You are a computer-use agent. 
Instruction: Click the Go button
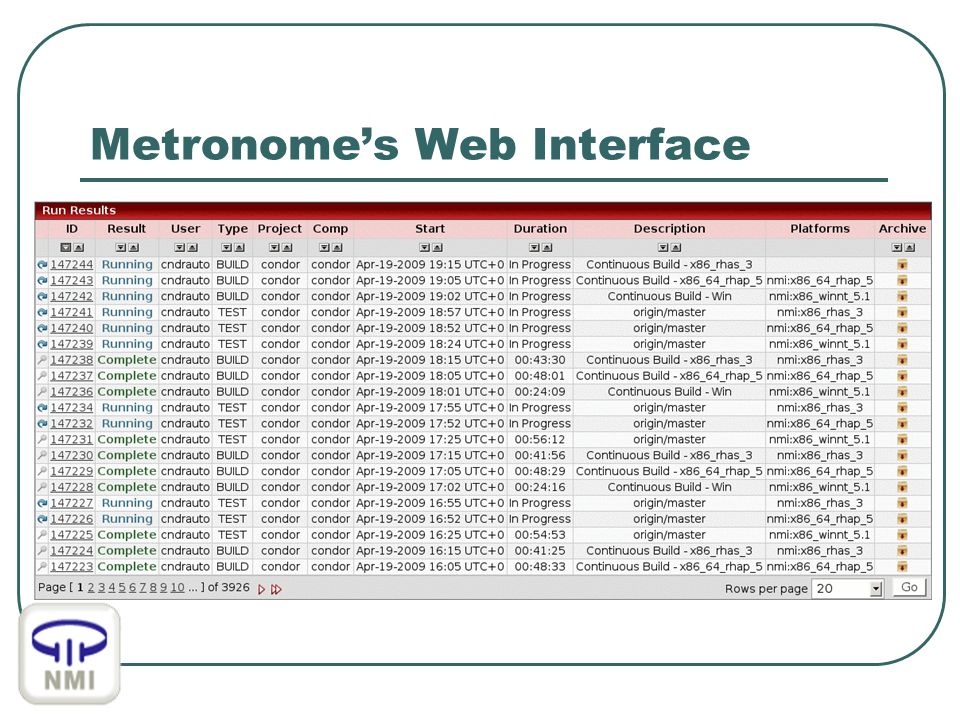pyautogui.click(x=909, y=587)
